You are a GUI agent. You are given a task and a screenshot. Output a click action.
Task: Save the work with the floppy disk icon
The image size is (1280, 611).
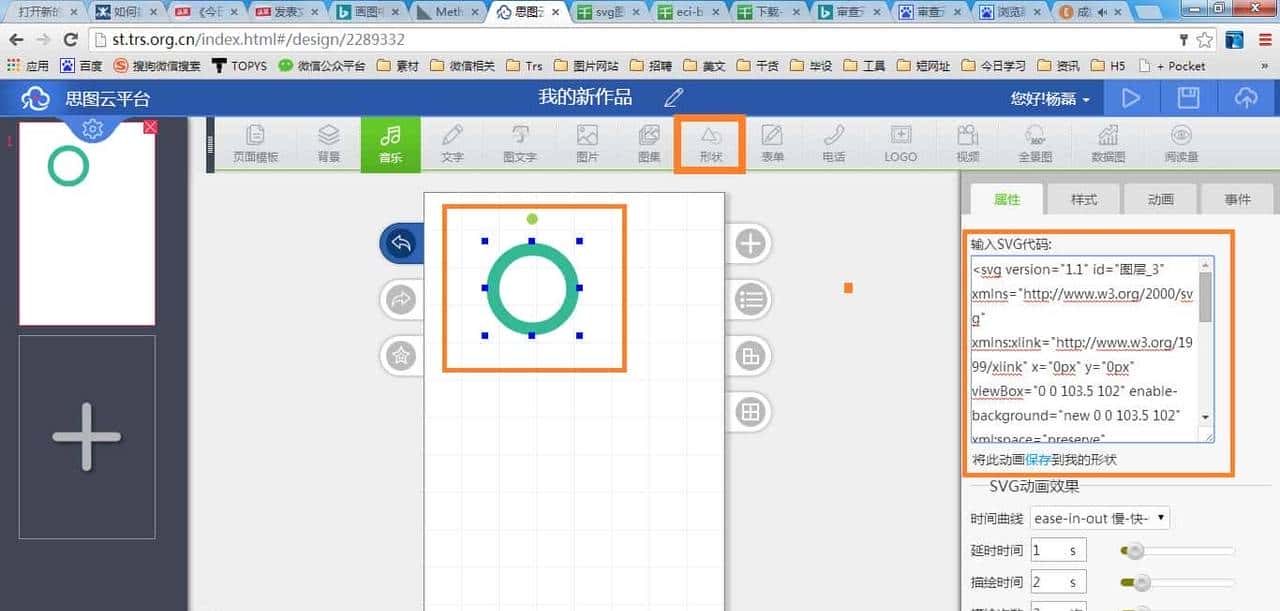tap(1188, 98)
